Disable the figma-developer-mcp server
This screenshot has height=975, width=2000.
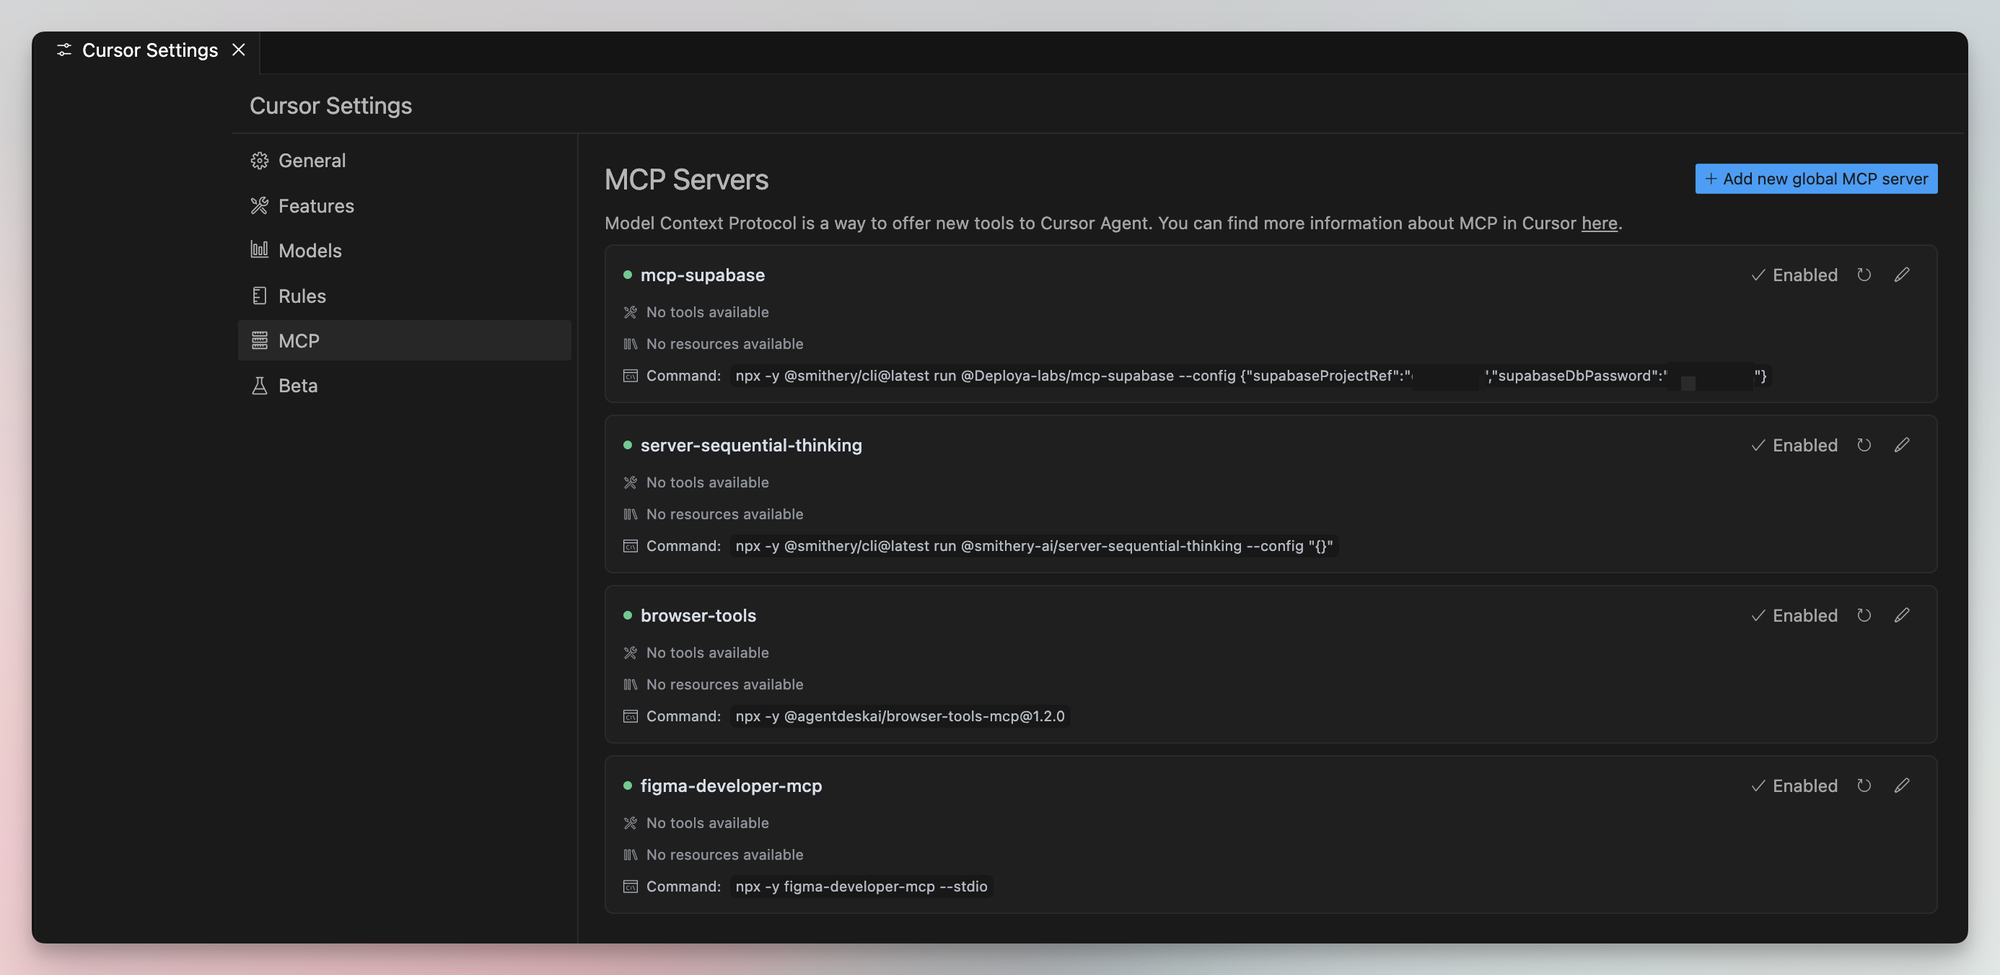tap(1794, 786)
